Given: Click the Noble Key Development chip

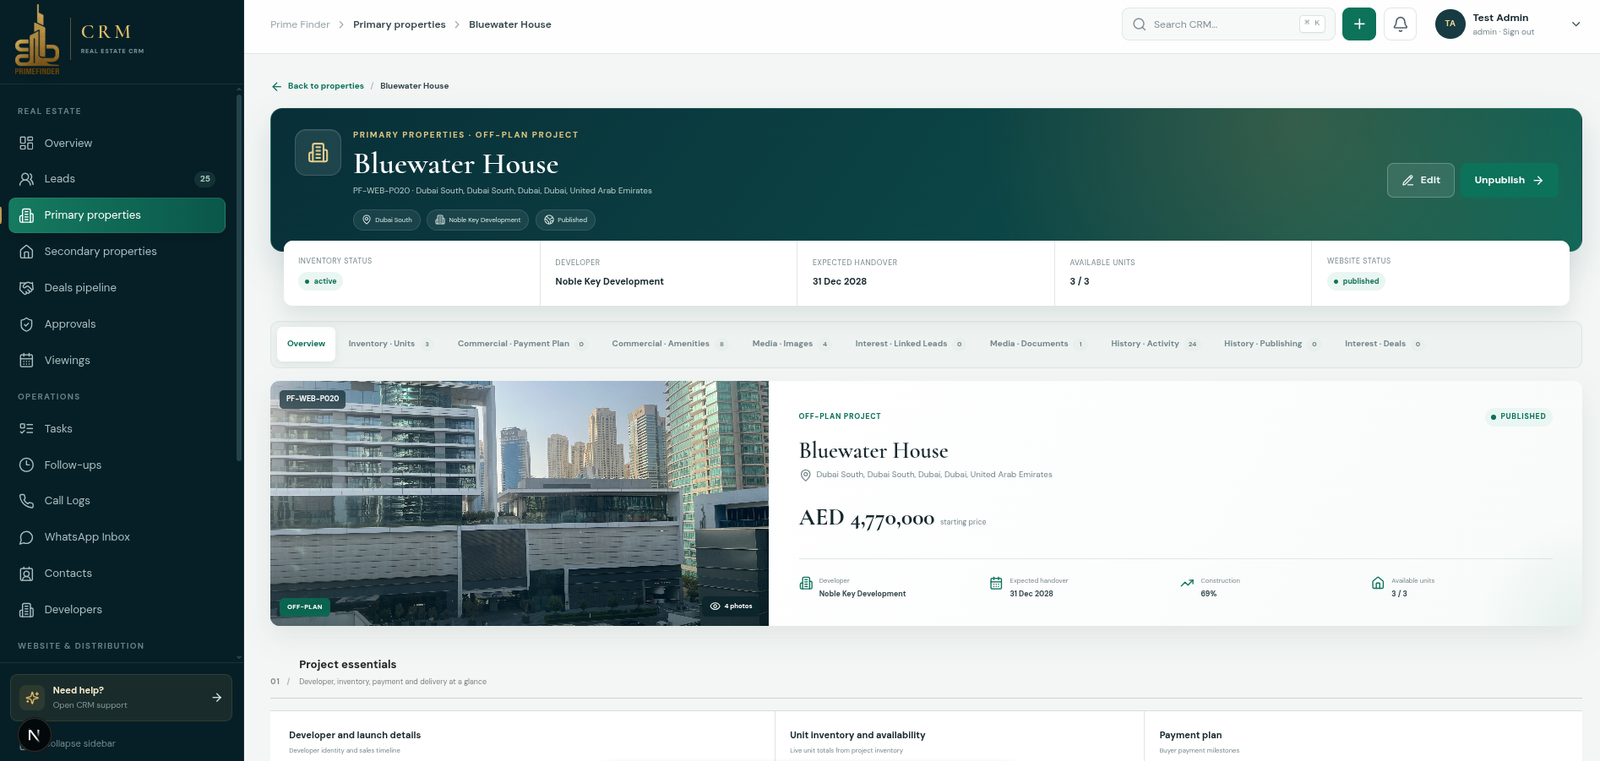Looking at the screenshot, I should (x=478, y=220).
